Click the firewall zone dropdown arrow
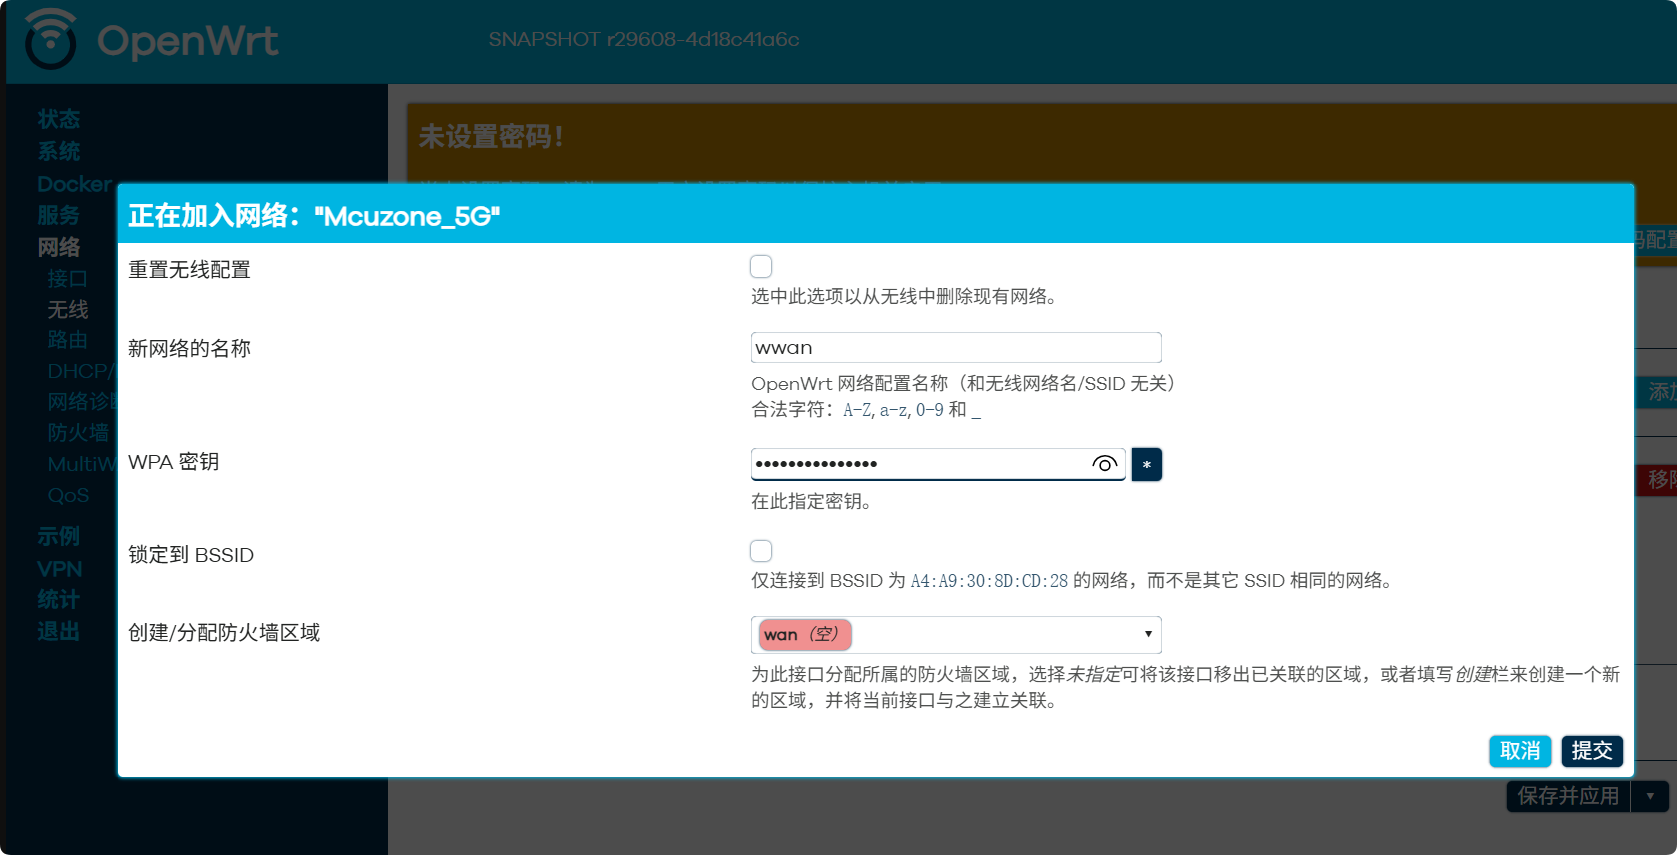 (x=1148, y=634)
